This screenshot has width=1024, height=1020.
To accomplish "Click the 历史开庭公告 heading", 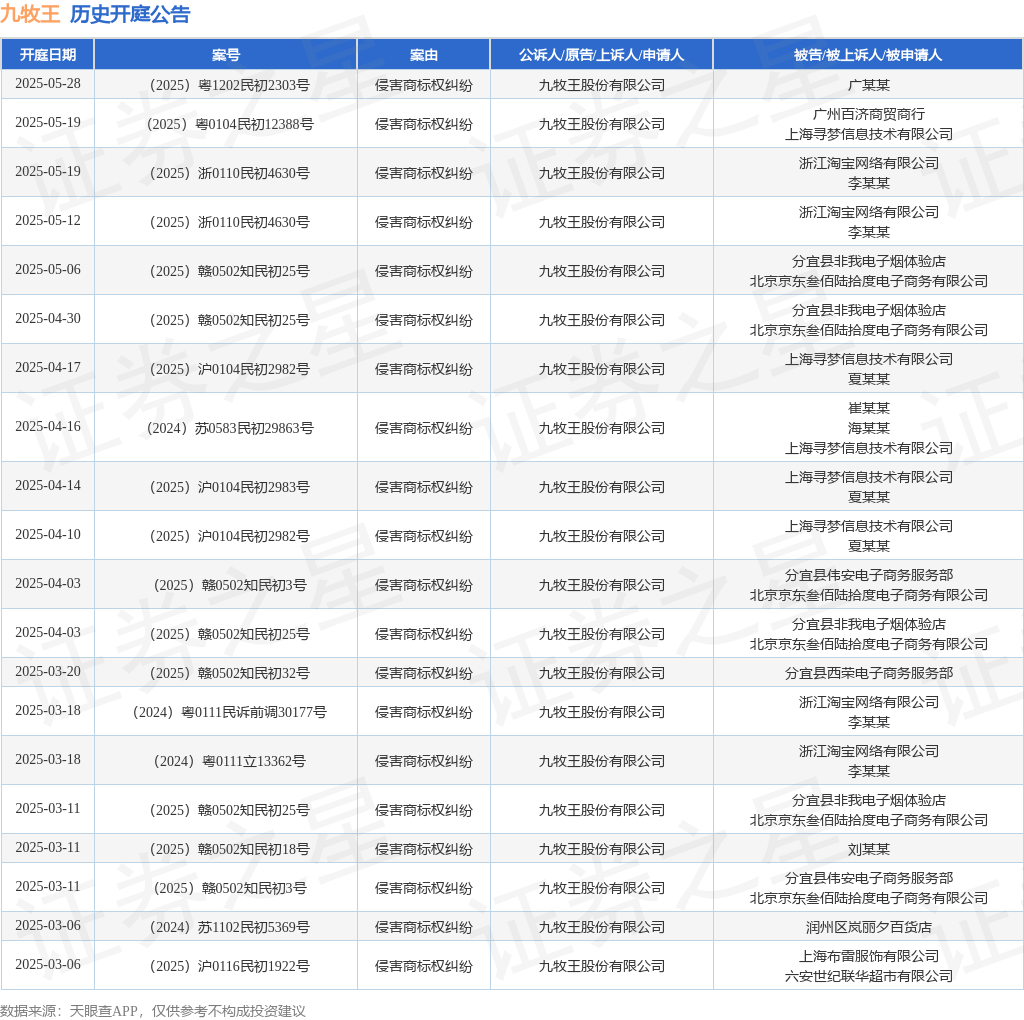I will [130, 14].
